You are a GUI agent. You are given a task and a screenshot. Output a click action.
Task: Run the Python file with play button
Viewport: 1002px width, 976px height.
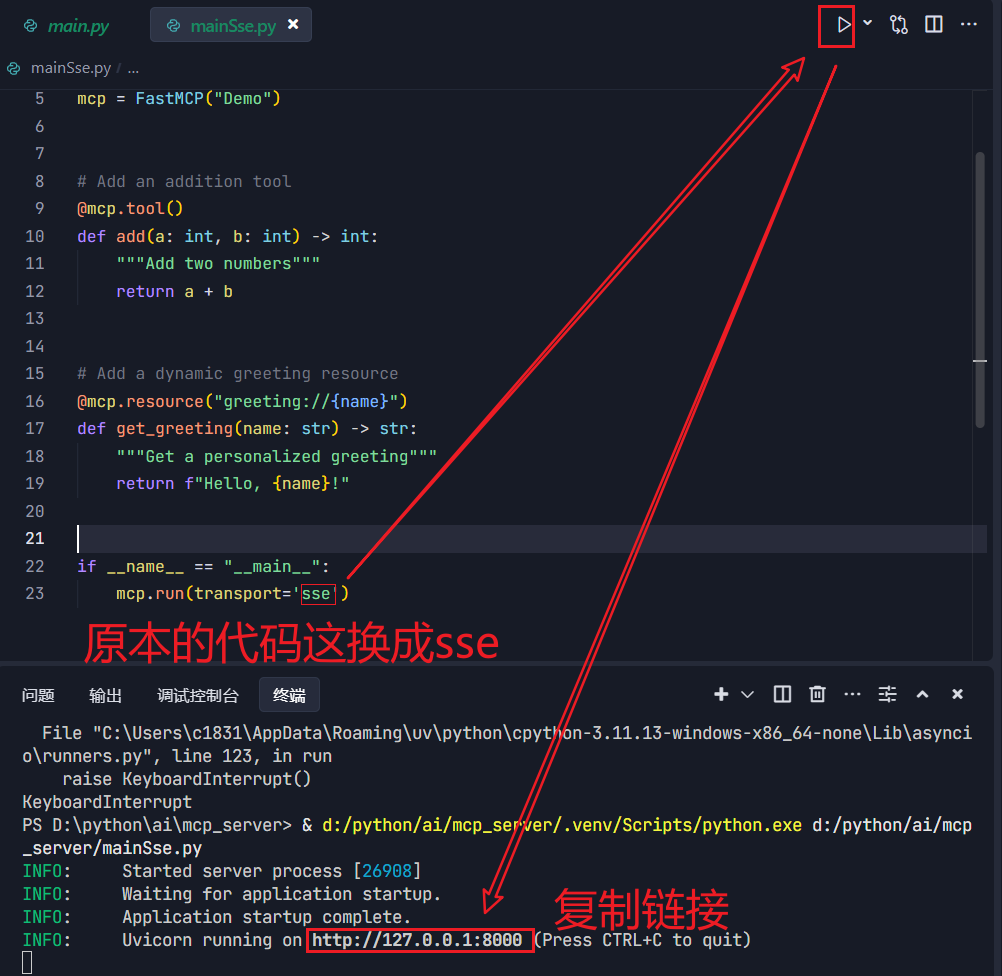point(844,25)
